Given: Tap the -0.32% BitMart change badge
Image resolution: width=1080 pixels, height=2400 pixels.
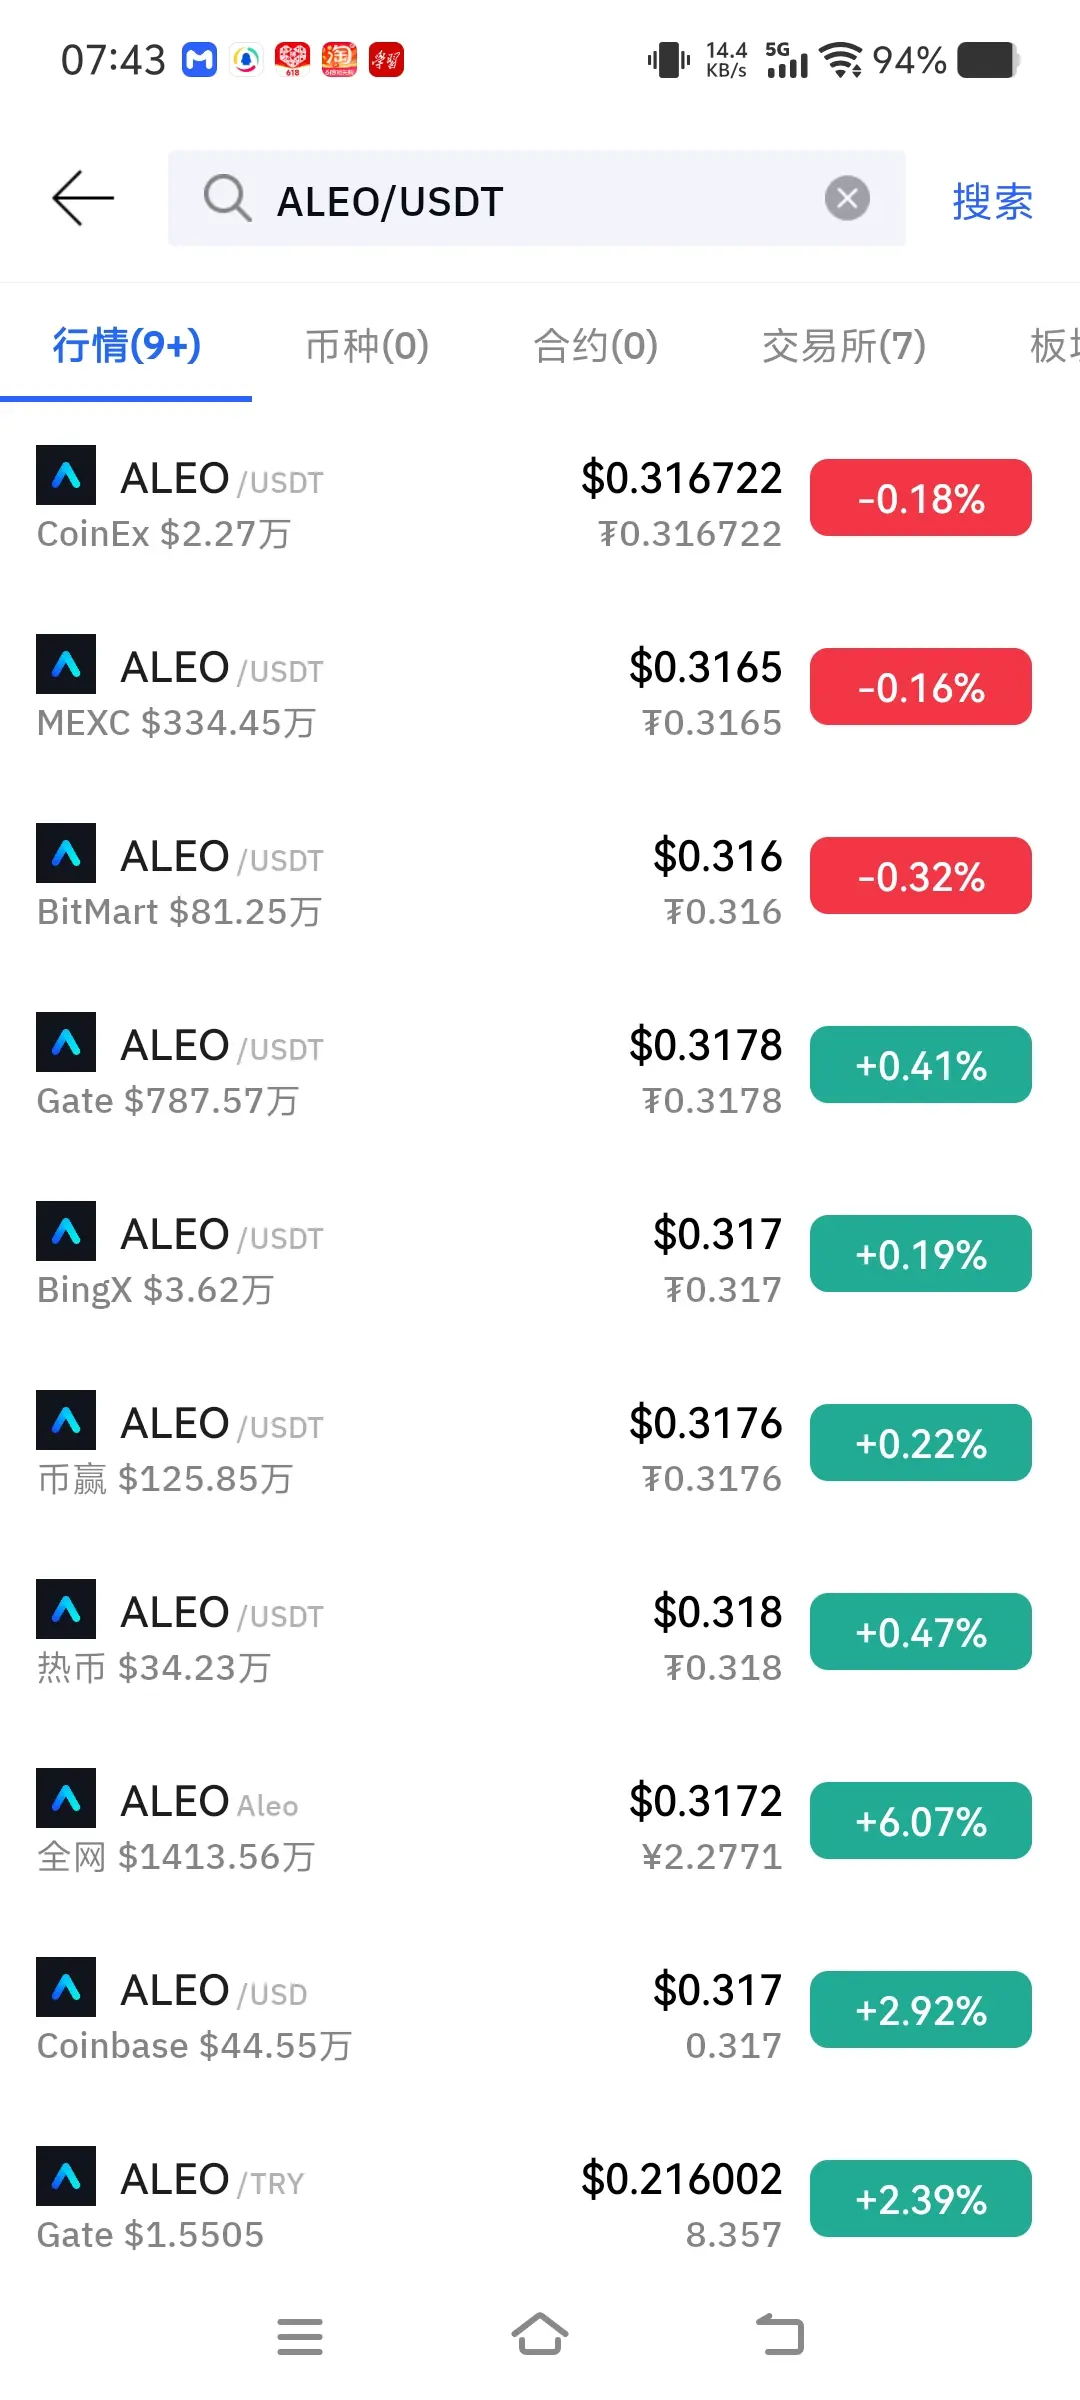Looking at the screenshot, I should (x=921, y=876).
